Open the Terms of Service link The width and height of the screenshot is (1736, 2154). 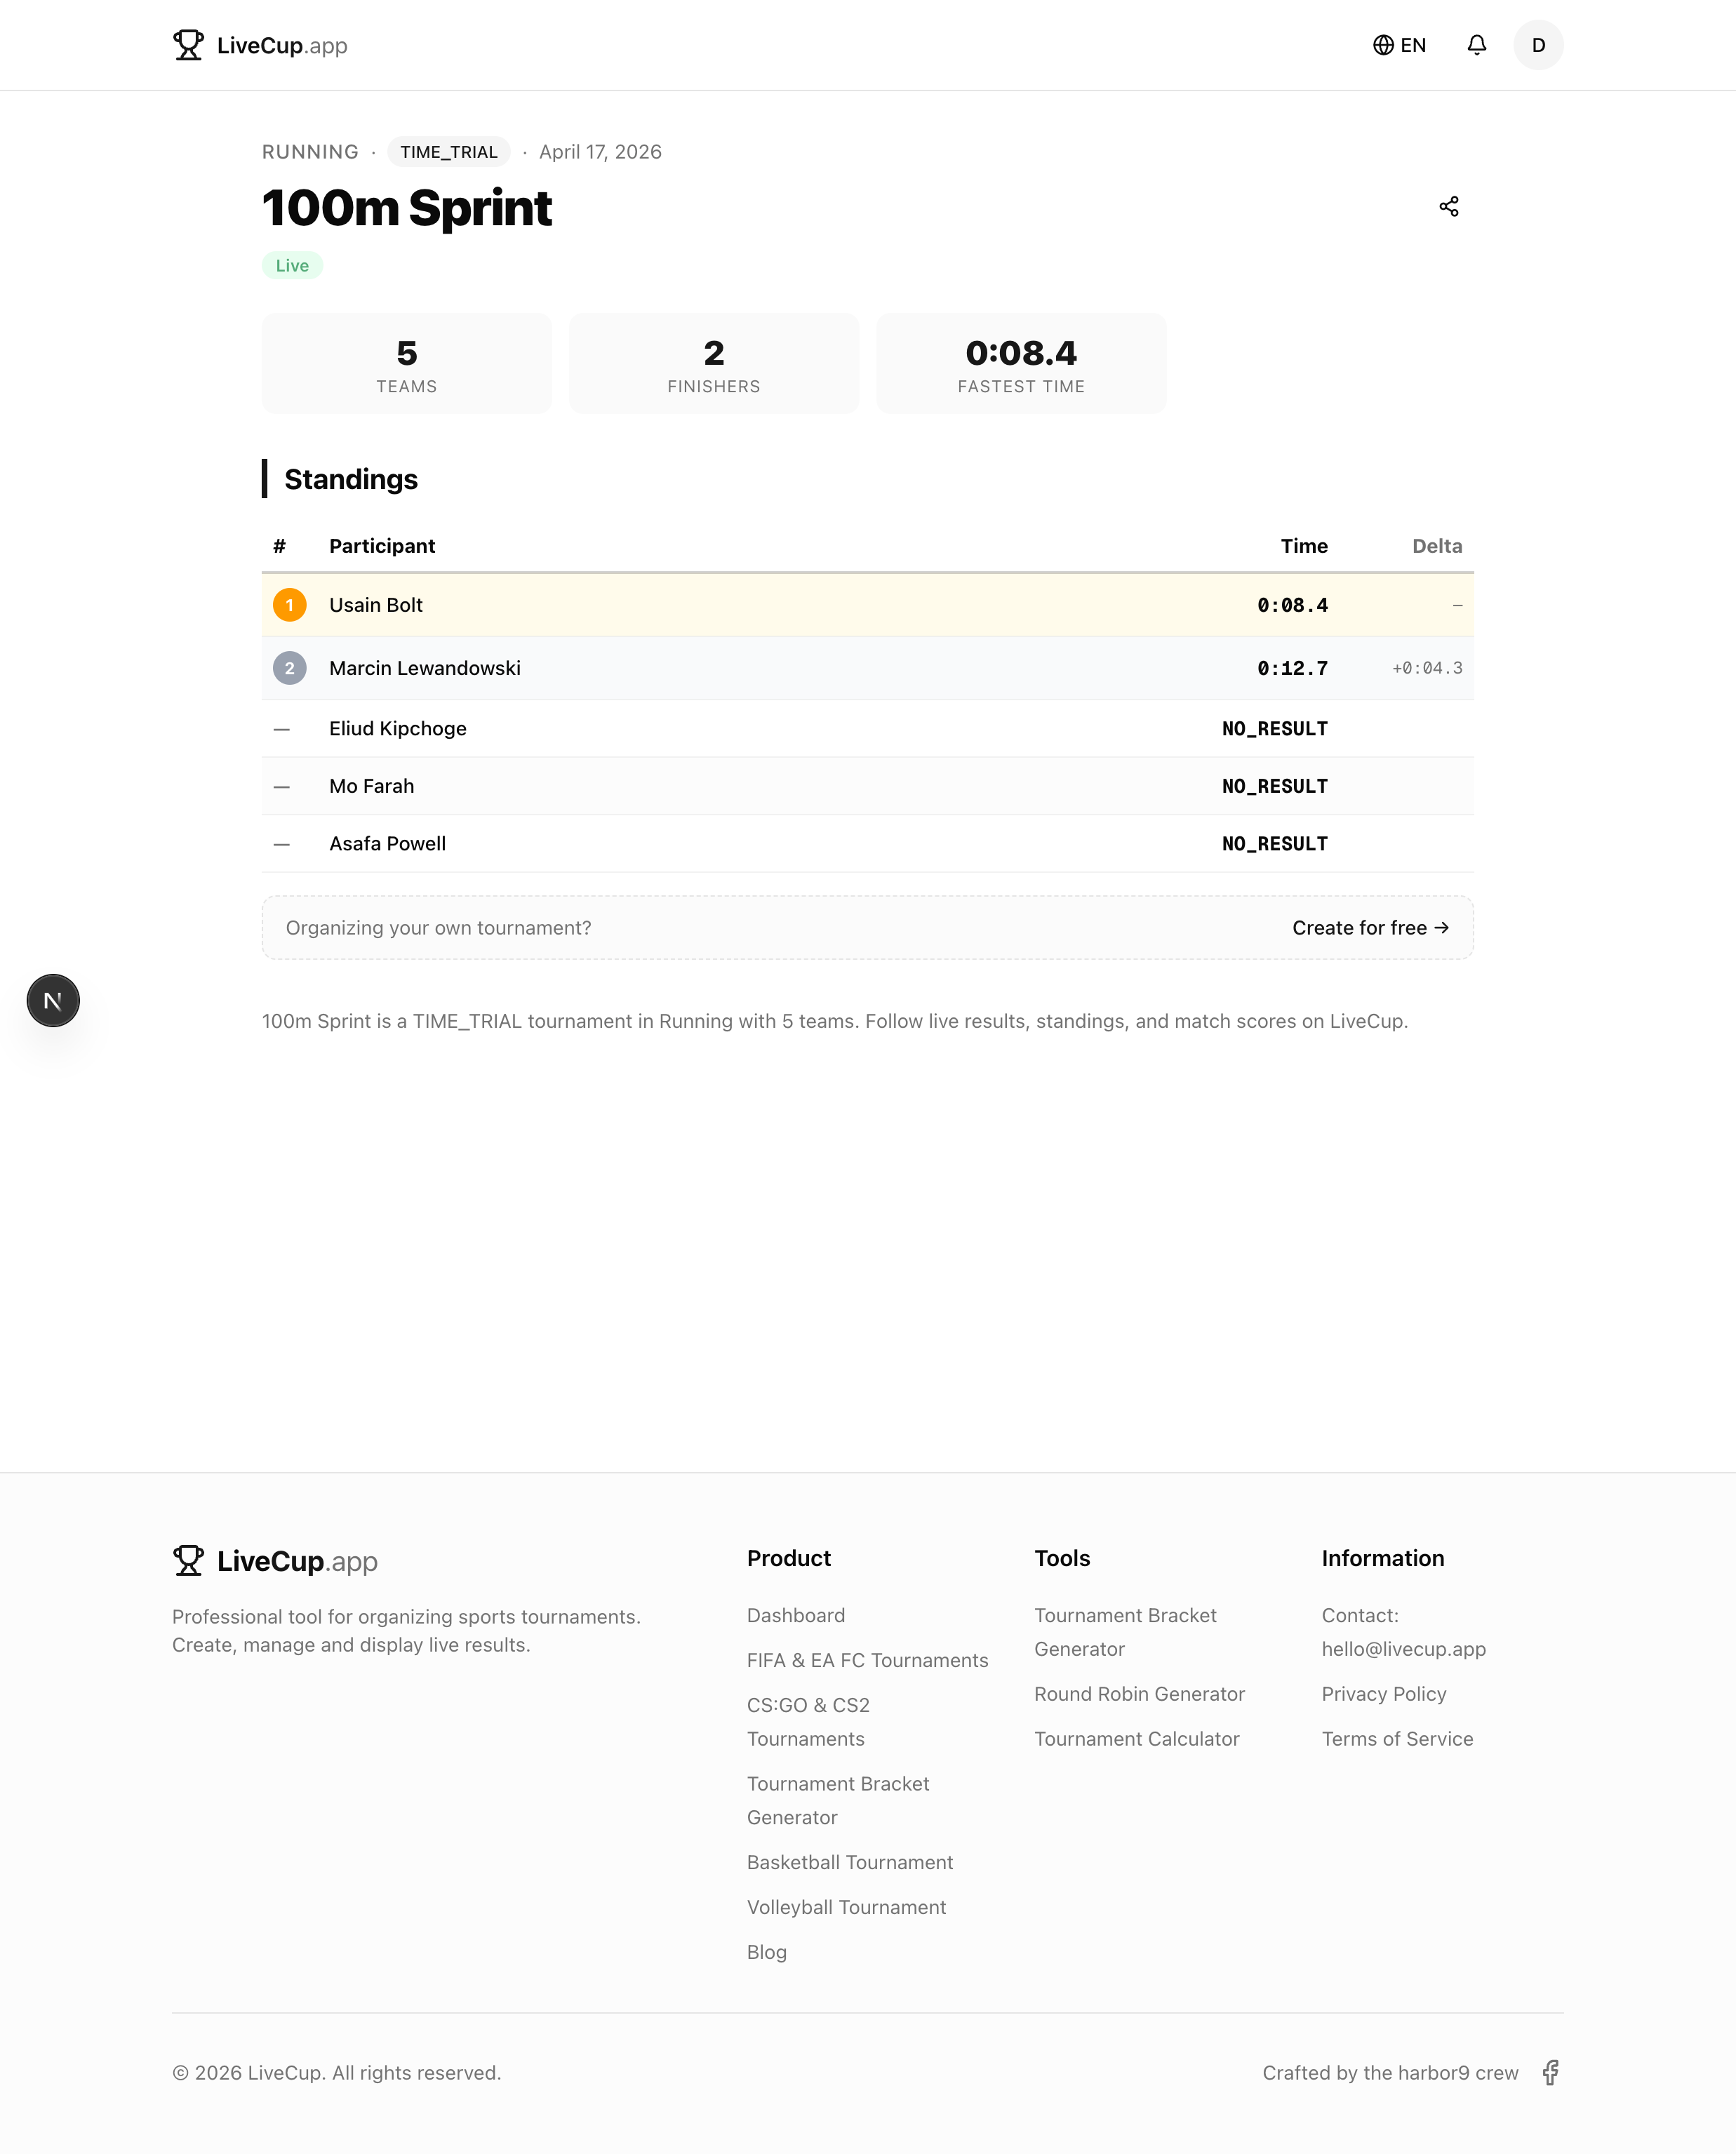tap(1396, 1739)
